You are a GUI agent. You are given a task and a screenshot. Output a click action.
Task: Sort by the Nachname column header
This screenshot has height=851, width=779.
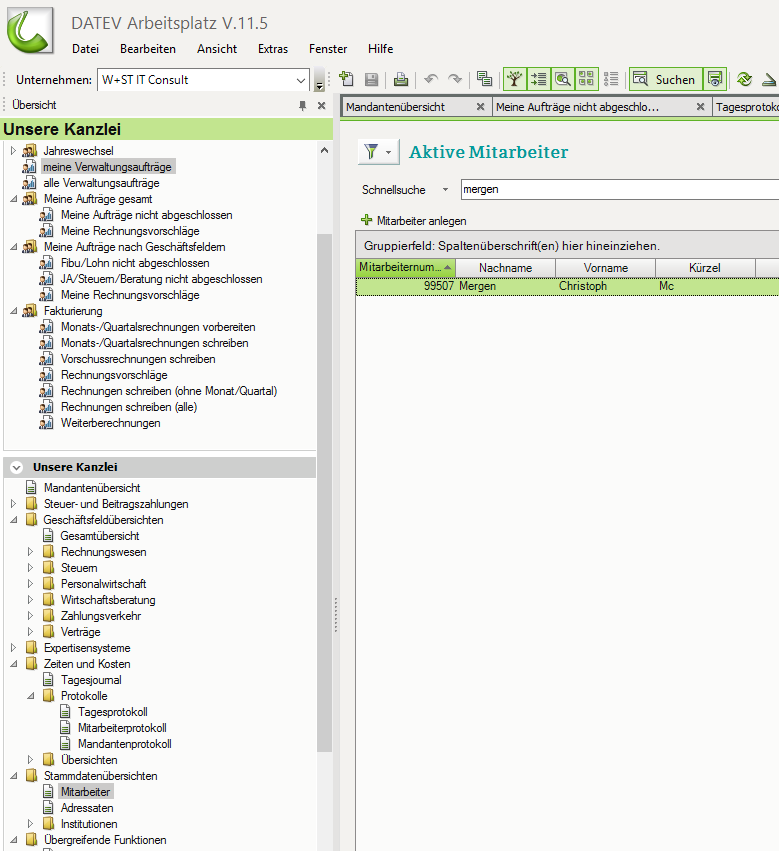coord(505,268)
